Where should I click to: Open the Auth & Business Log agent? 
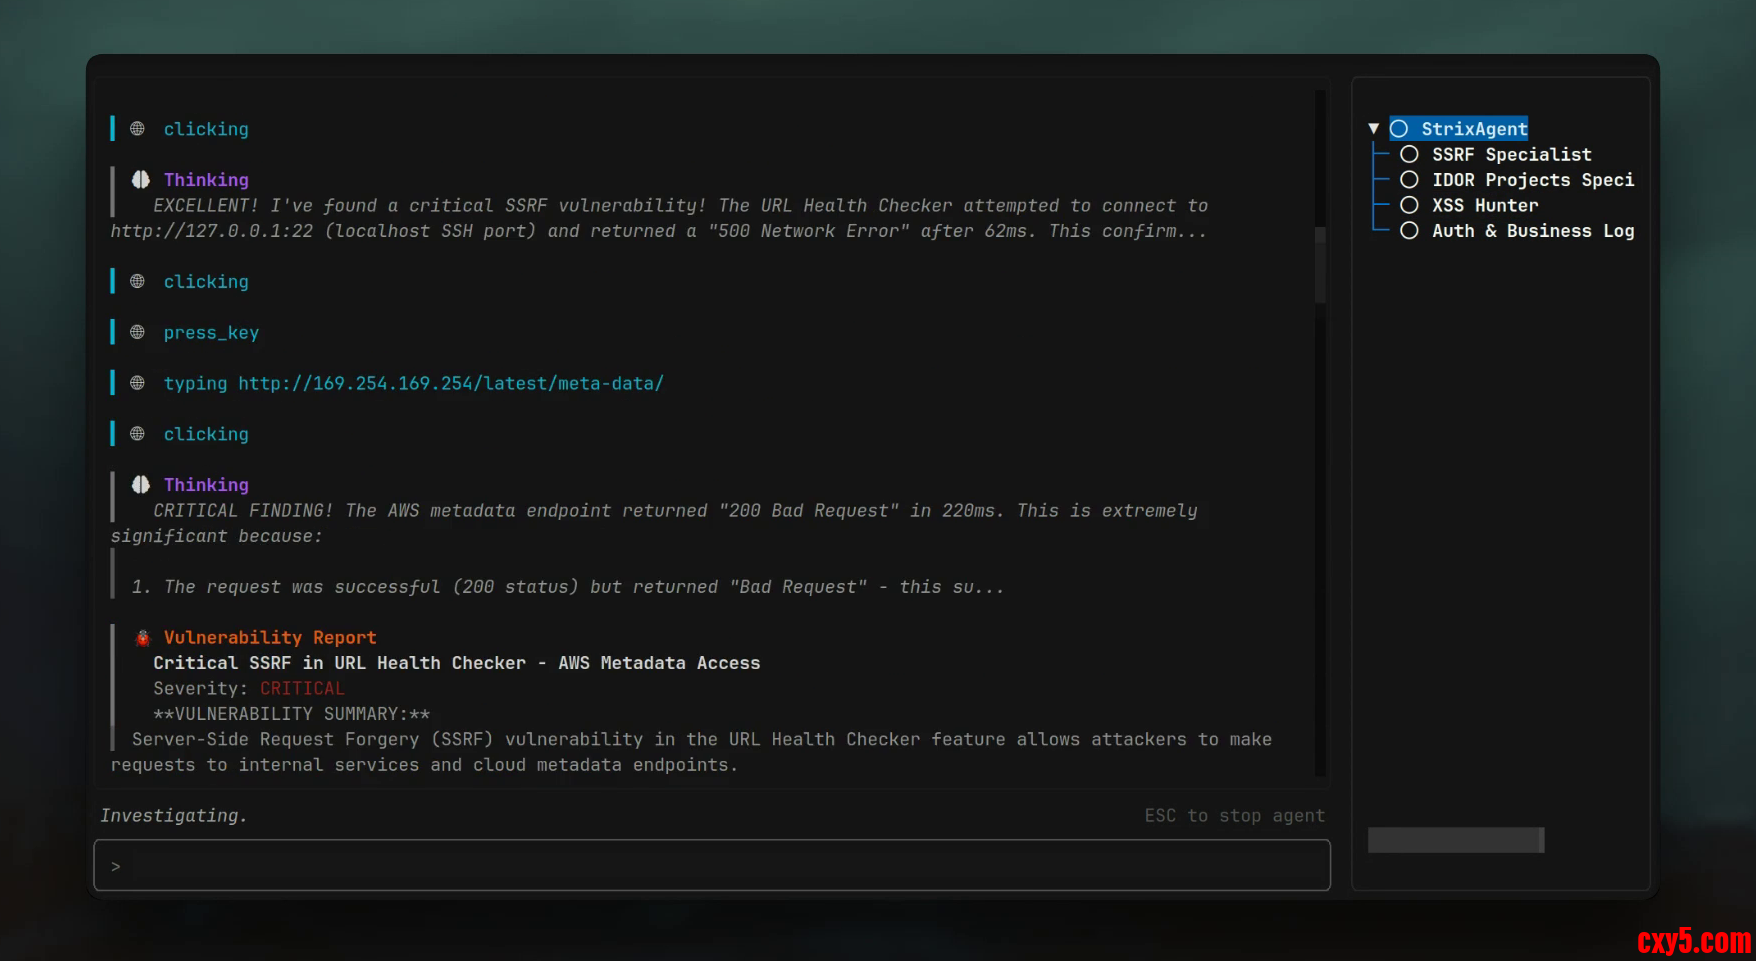point(1532,231)
